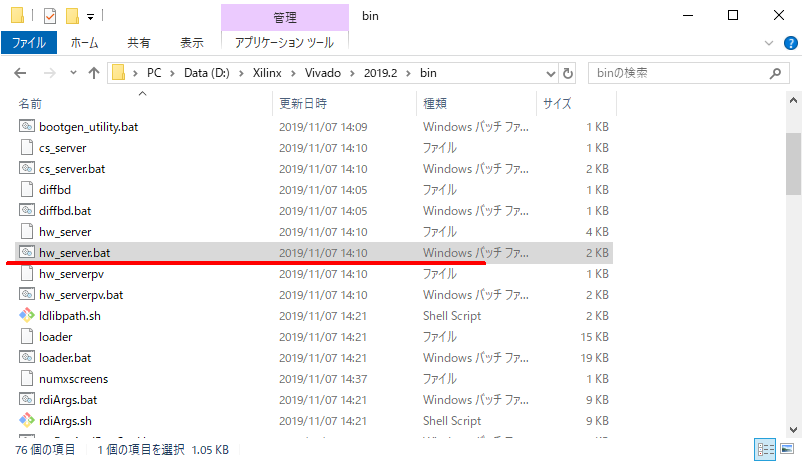
Task: Click the New Folder quick access icon
Action: coord(72,16)
